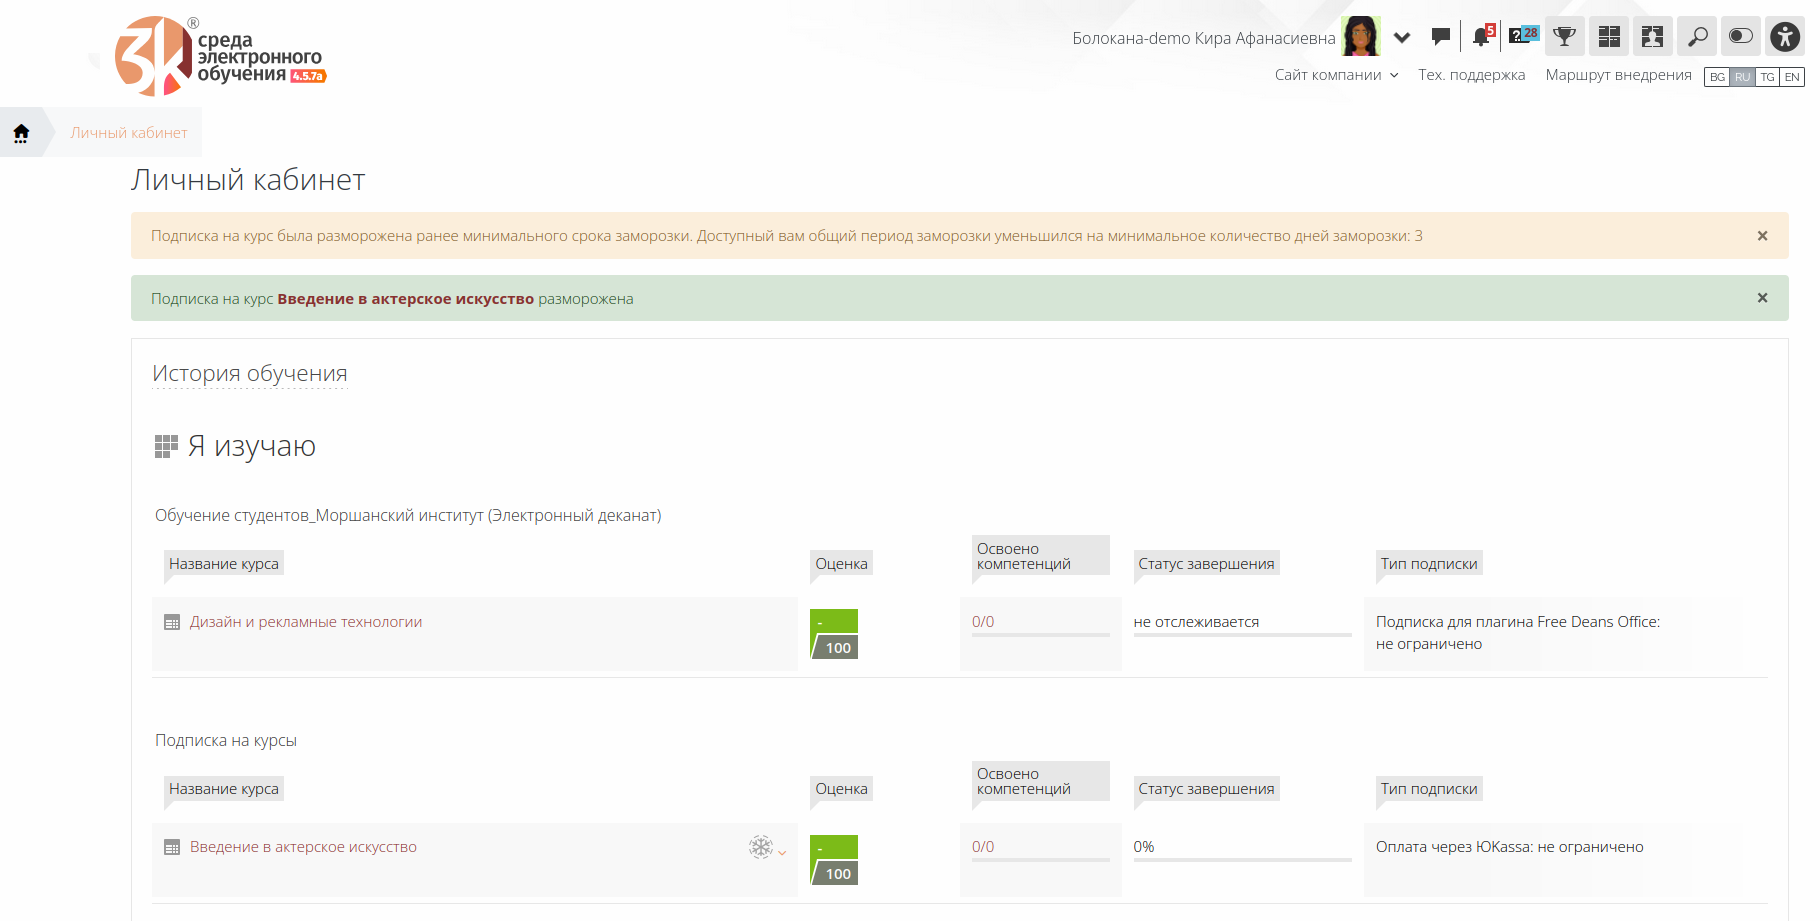Open the Тех. поддержка menu item
1820x921 pixels.
(1471, 75)
